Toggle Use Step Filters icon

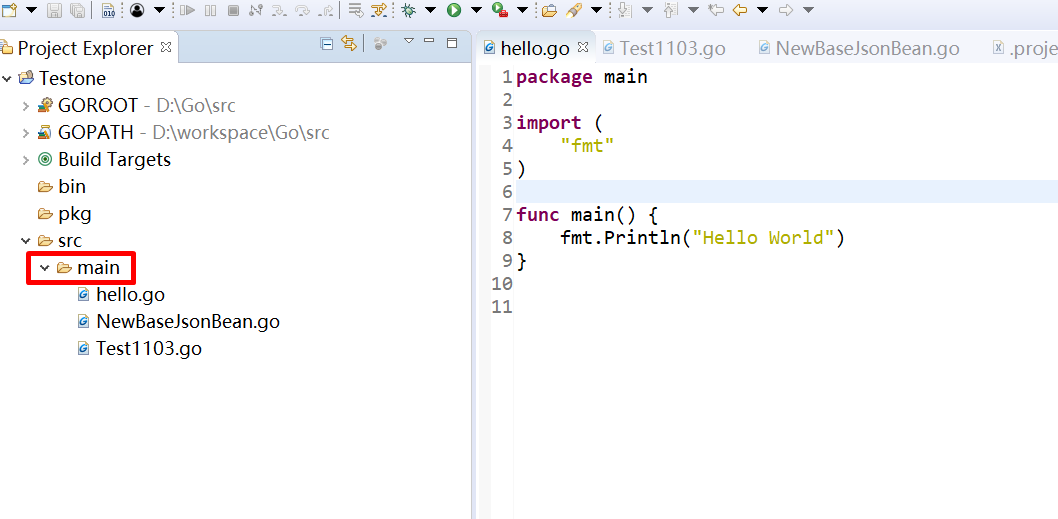click(x=380, y=10)
